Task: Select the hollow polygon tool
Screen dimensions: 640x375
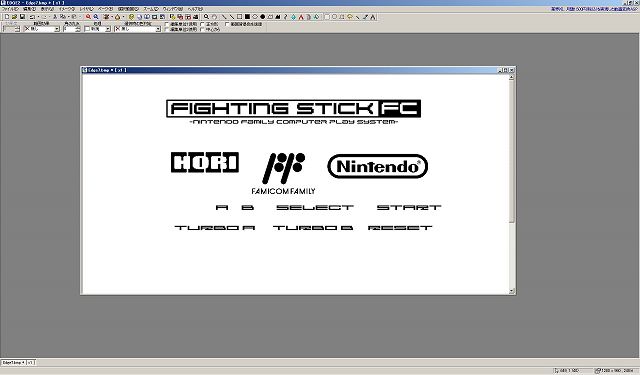Action: coord(270,17)
